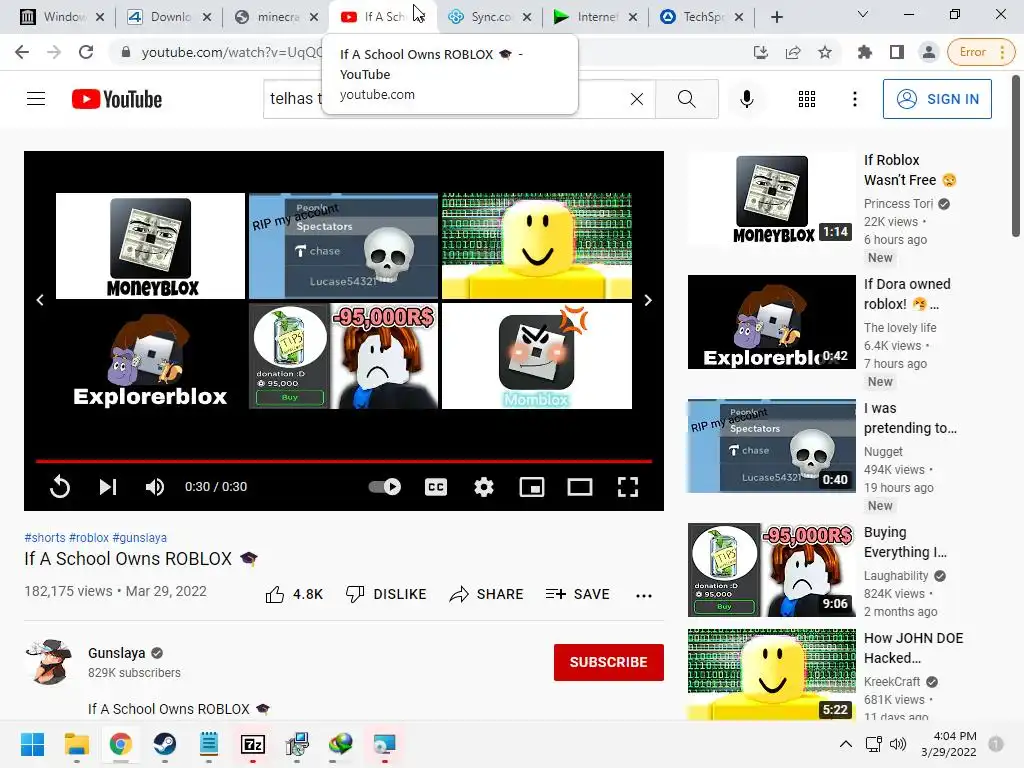The image size is (1024, 768).
Task: Go back with browser back arrow
Action: point(22,52)
